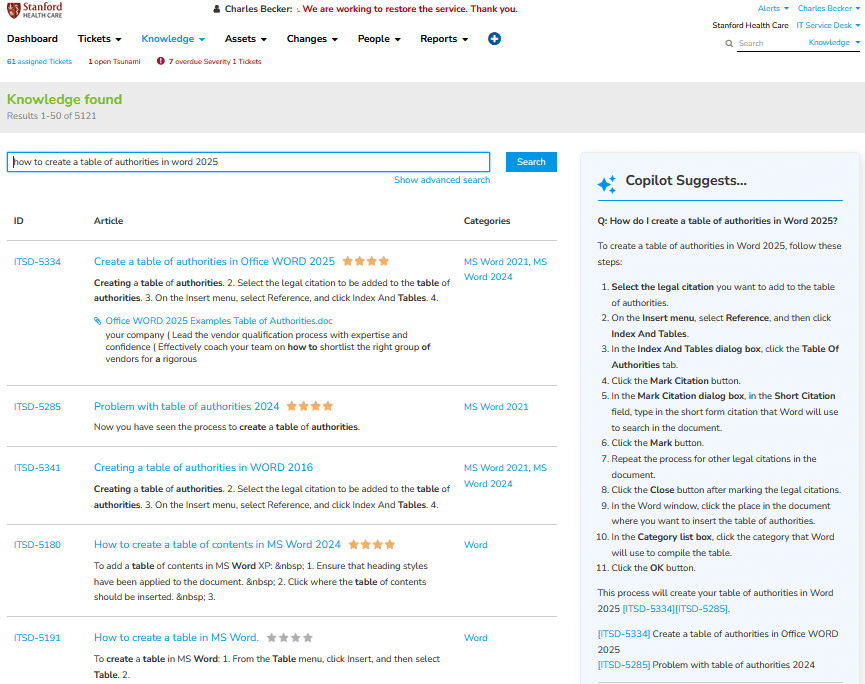Open How to create a table of contents article

(x=217, y=544)
